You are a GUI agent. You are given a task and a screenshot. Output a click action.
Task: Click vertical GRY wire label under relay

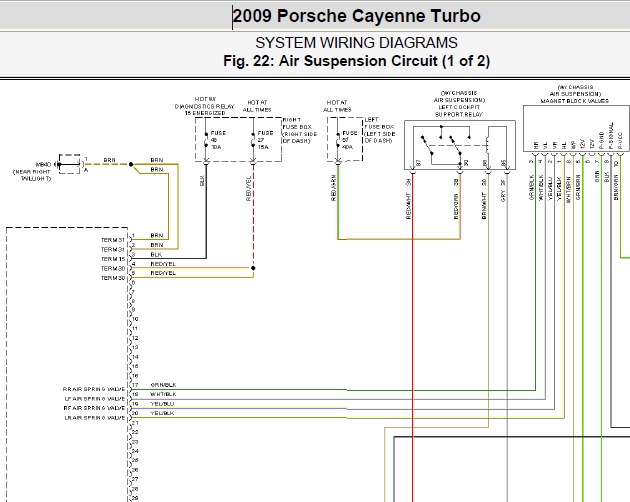(503, 196)
